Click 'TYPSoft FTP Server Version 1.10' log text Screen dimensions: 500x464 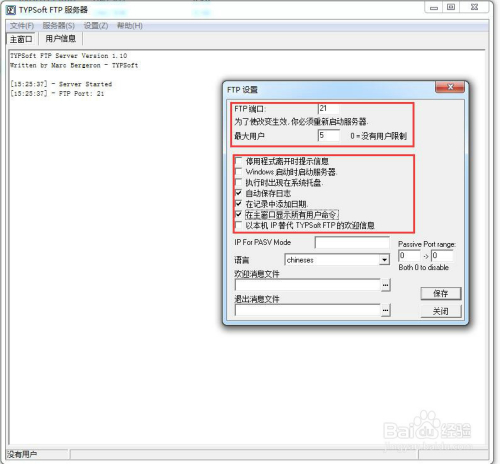(68, 56)
